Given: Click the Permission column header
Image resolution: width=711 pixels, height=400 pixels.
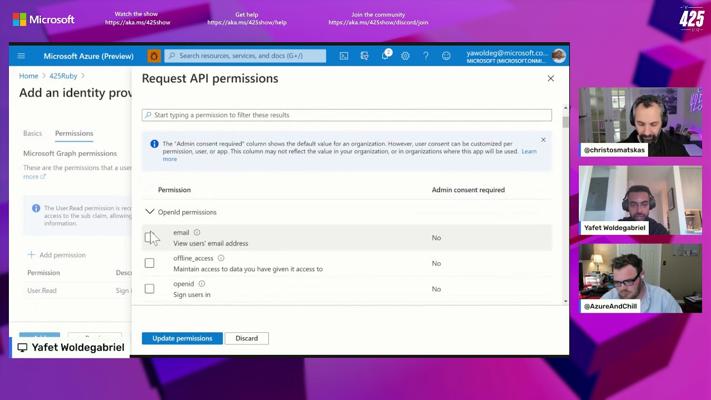Looking at the screenshot, I should 174,190.
